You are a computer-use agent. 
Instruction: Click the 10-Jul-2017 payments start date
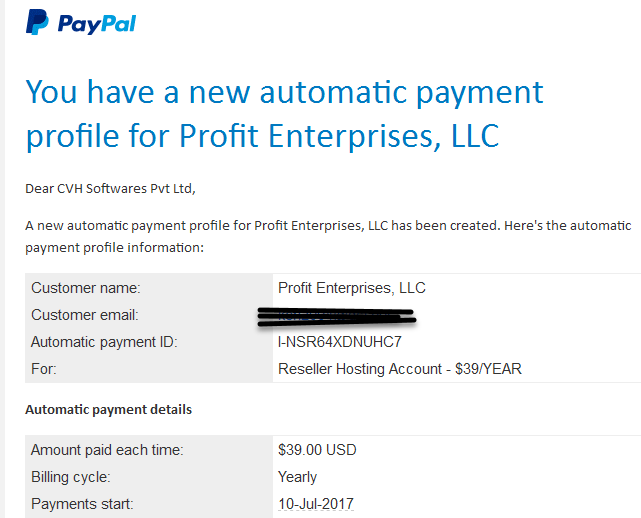(316, 504)
